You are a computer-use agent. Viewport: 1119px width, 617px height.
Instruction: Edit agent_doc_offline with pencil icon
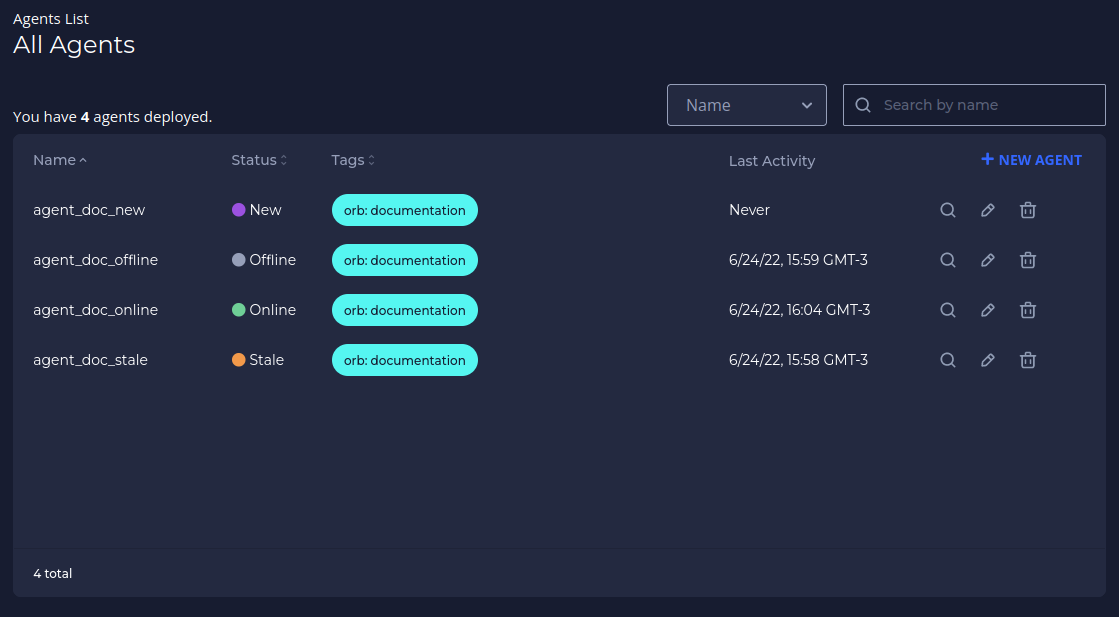pos(988,260)
